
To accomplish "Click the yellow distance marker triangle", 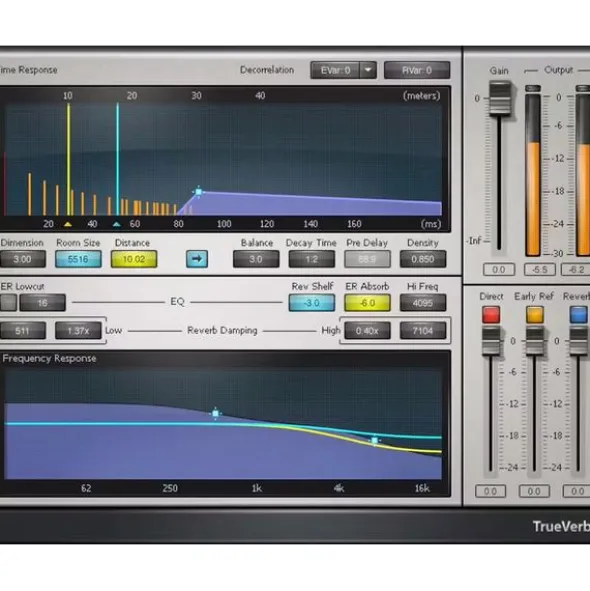I will (68, 224).
